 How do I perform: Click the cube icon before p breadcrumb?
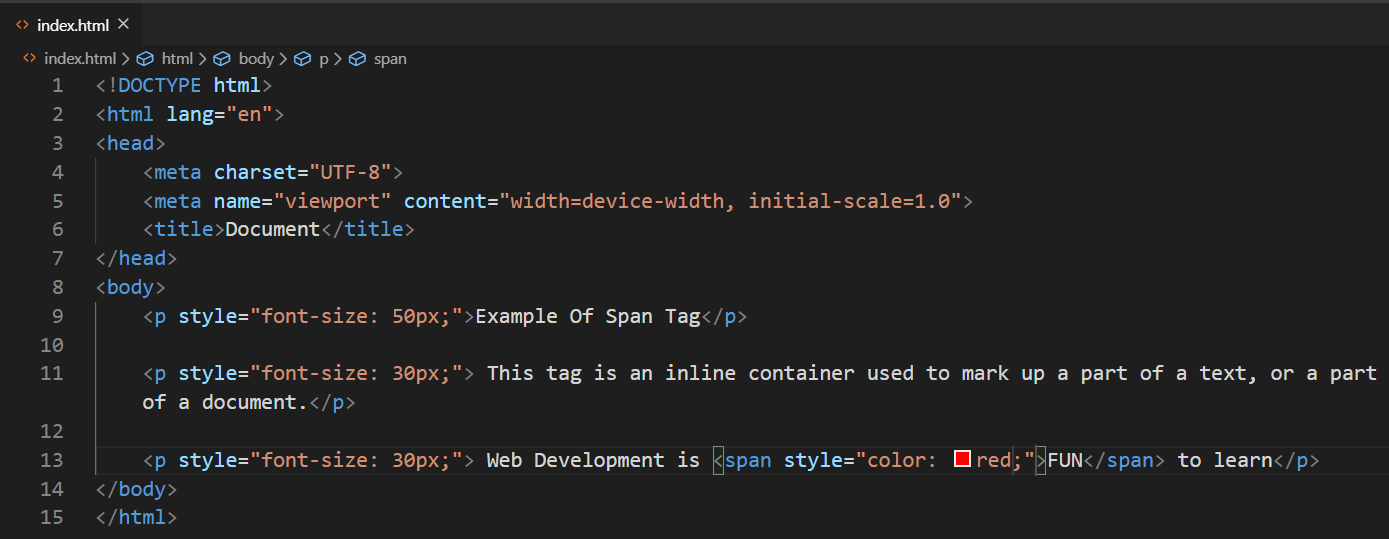(302, 59)
